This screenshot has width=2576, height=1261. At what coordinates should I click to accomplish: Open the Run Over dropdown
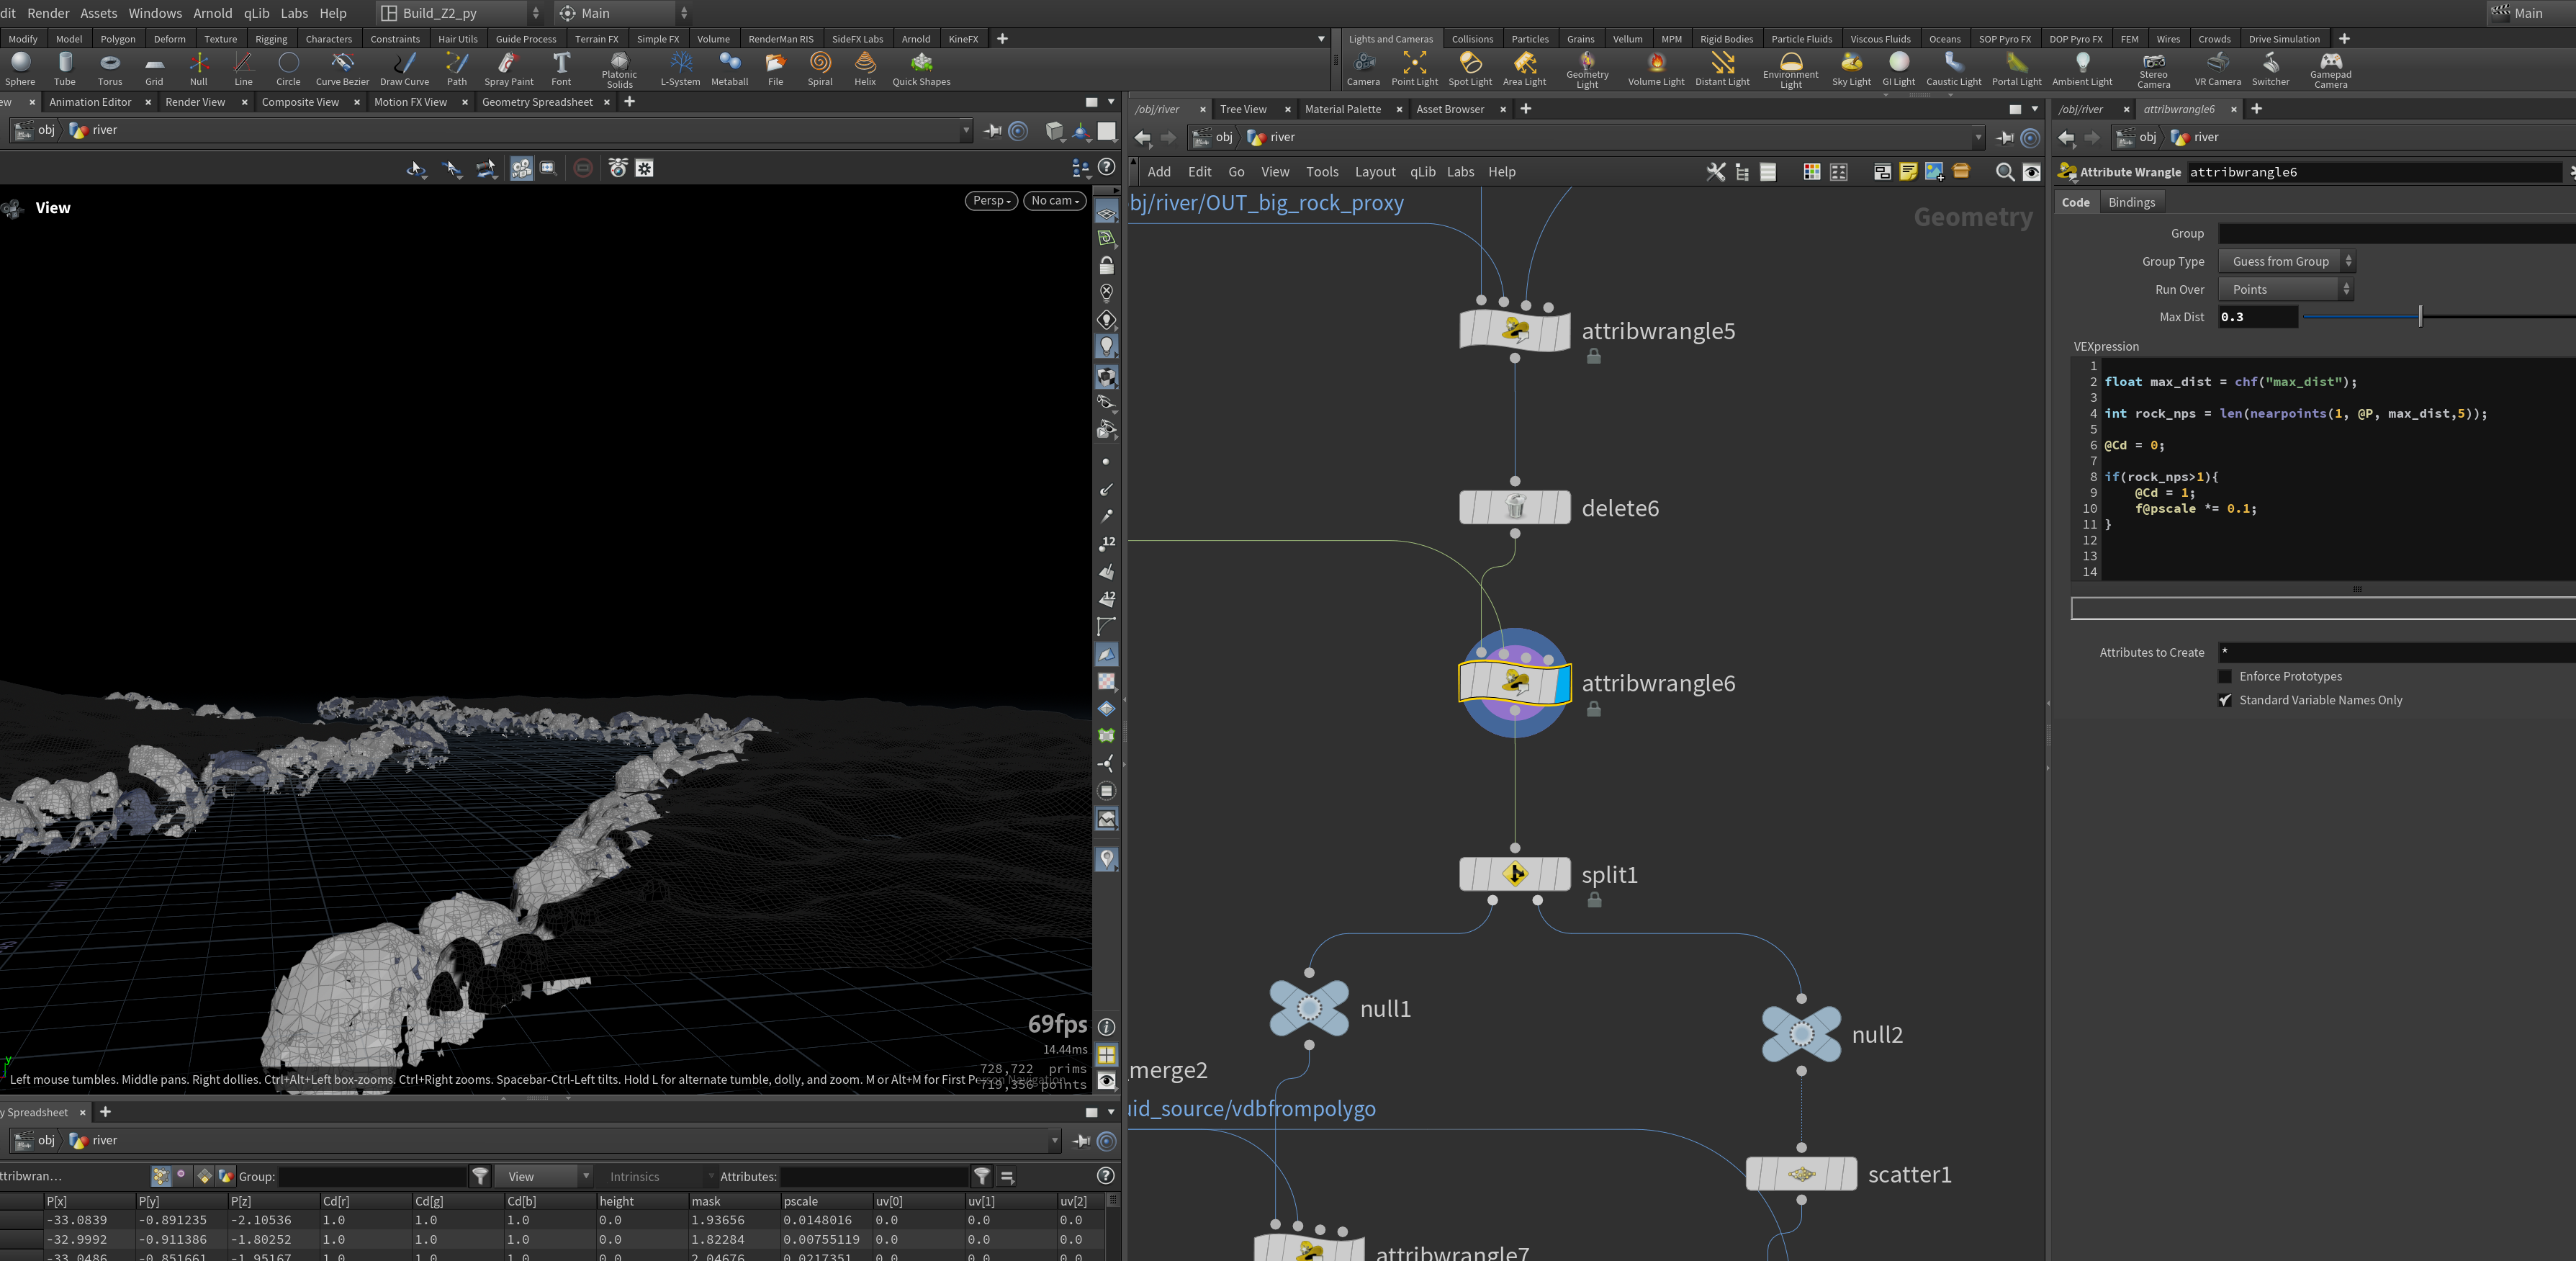pos(2285,289)
